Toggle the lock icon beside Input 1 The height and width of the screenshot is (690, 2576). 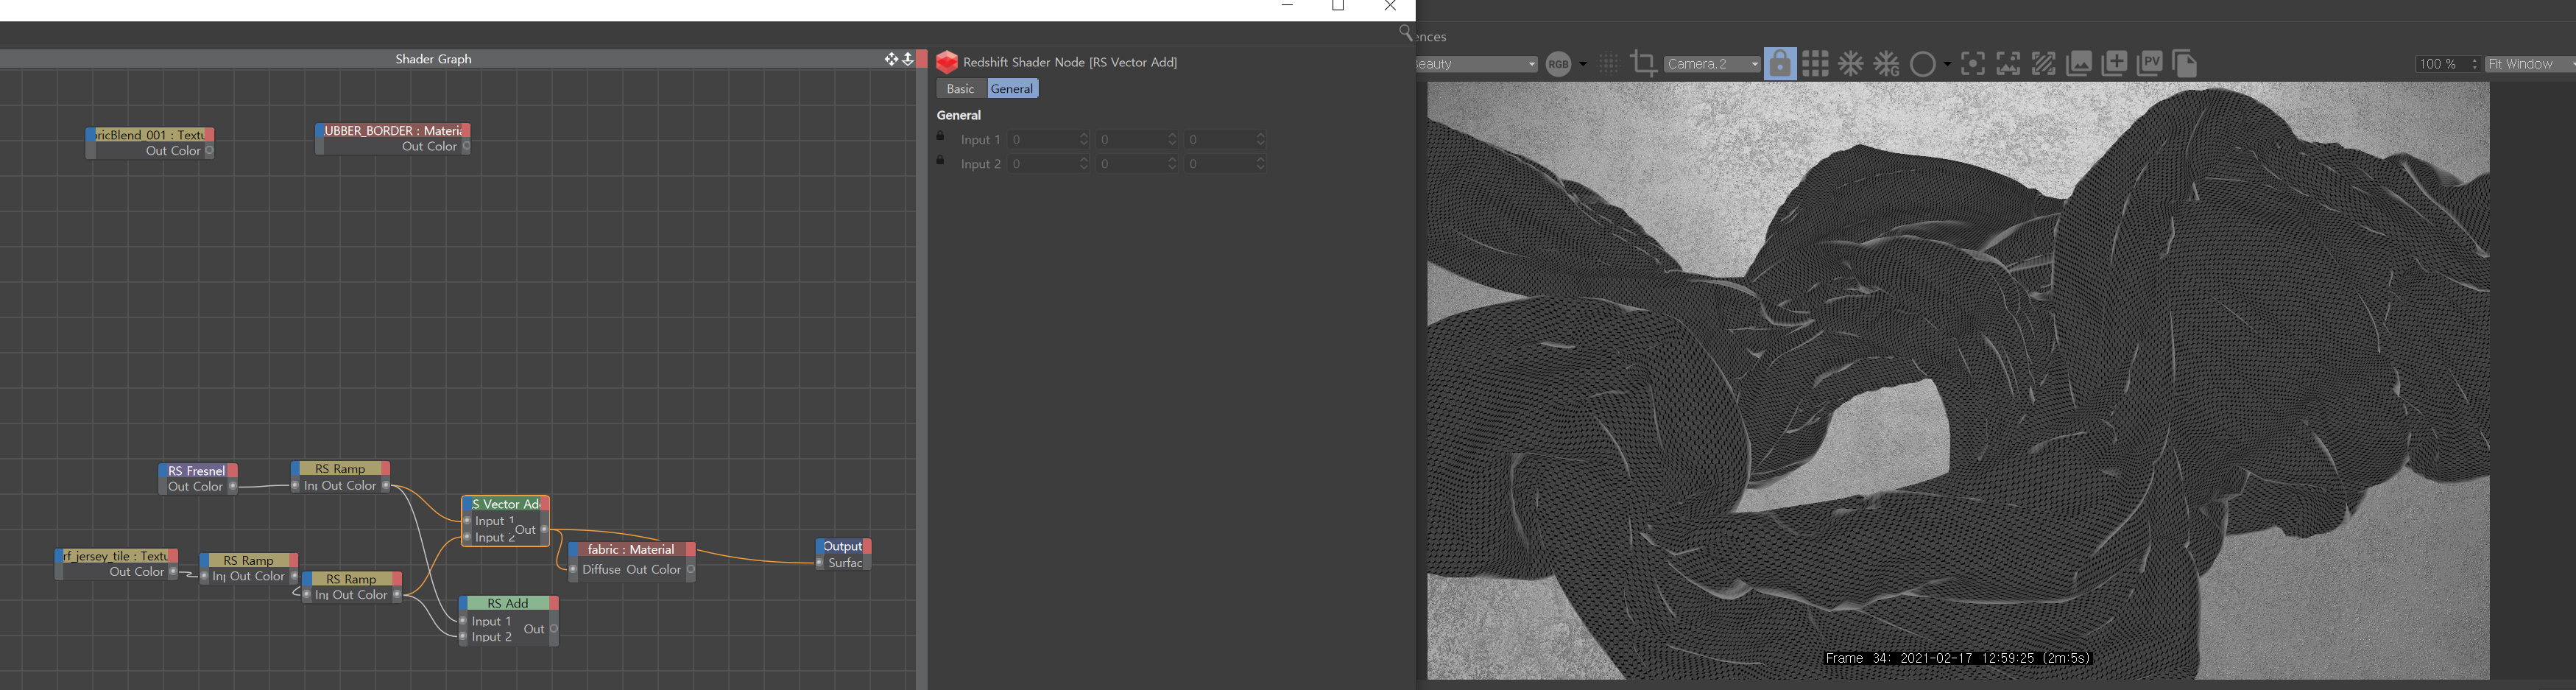(x=941, y=137)
